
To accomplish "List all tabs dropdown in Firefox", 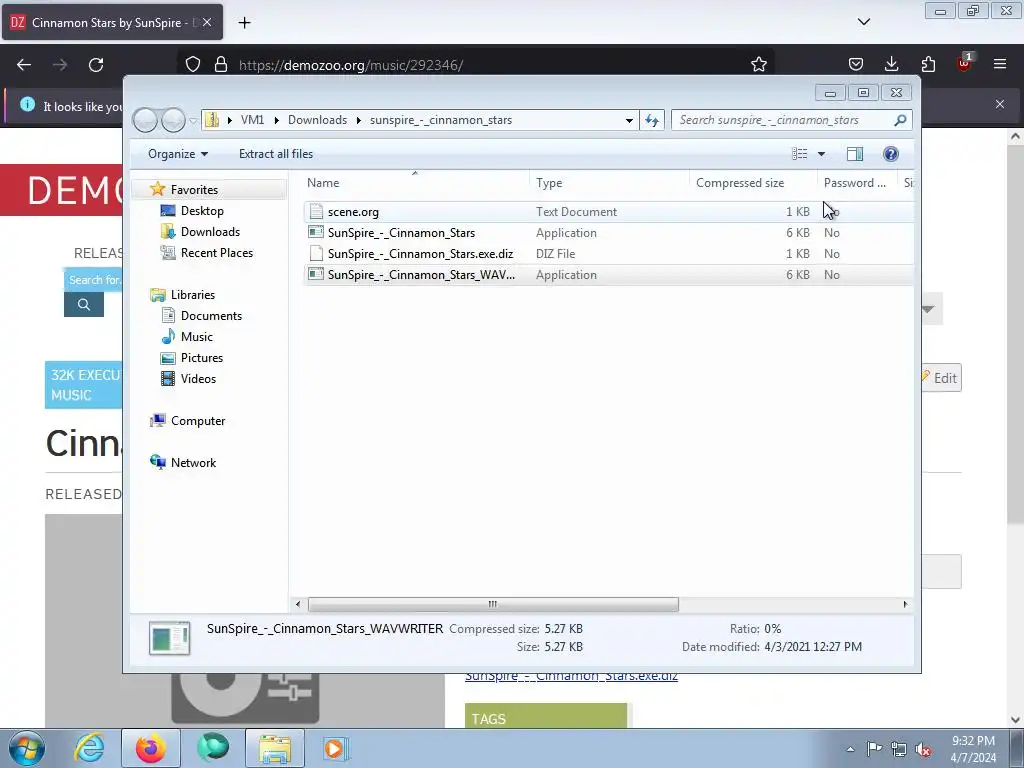I will [x=863, y=22].
